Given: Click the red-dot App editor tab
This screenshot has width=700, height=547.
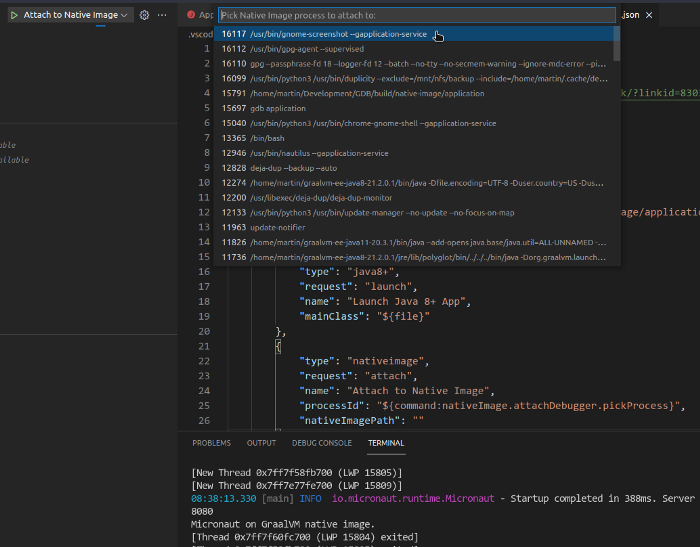Looking at the screenshot, I should click(x=200, y=15).
